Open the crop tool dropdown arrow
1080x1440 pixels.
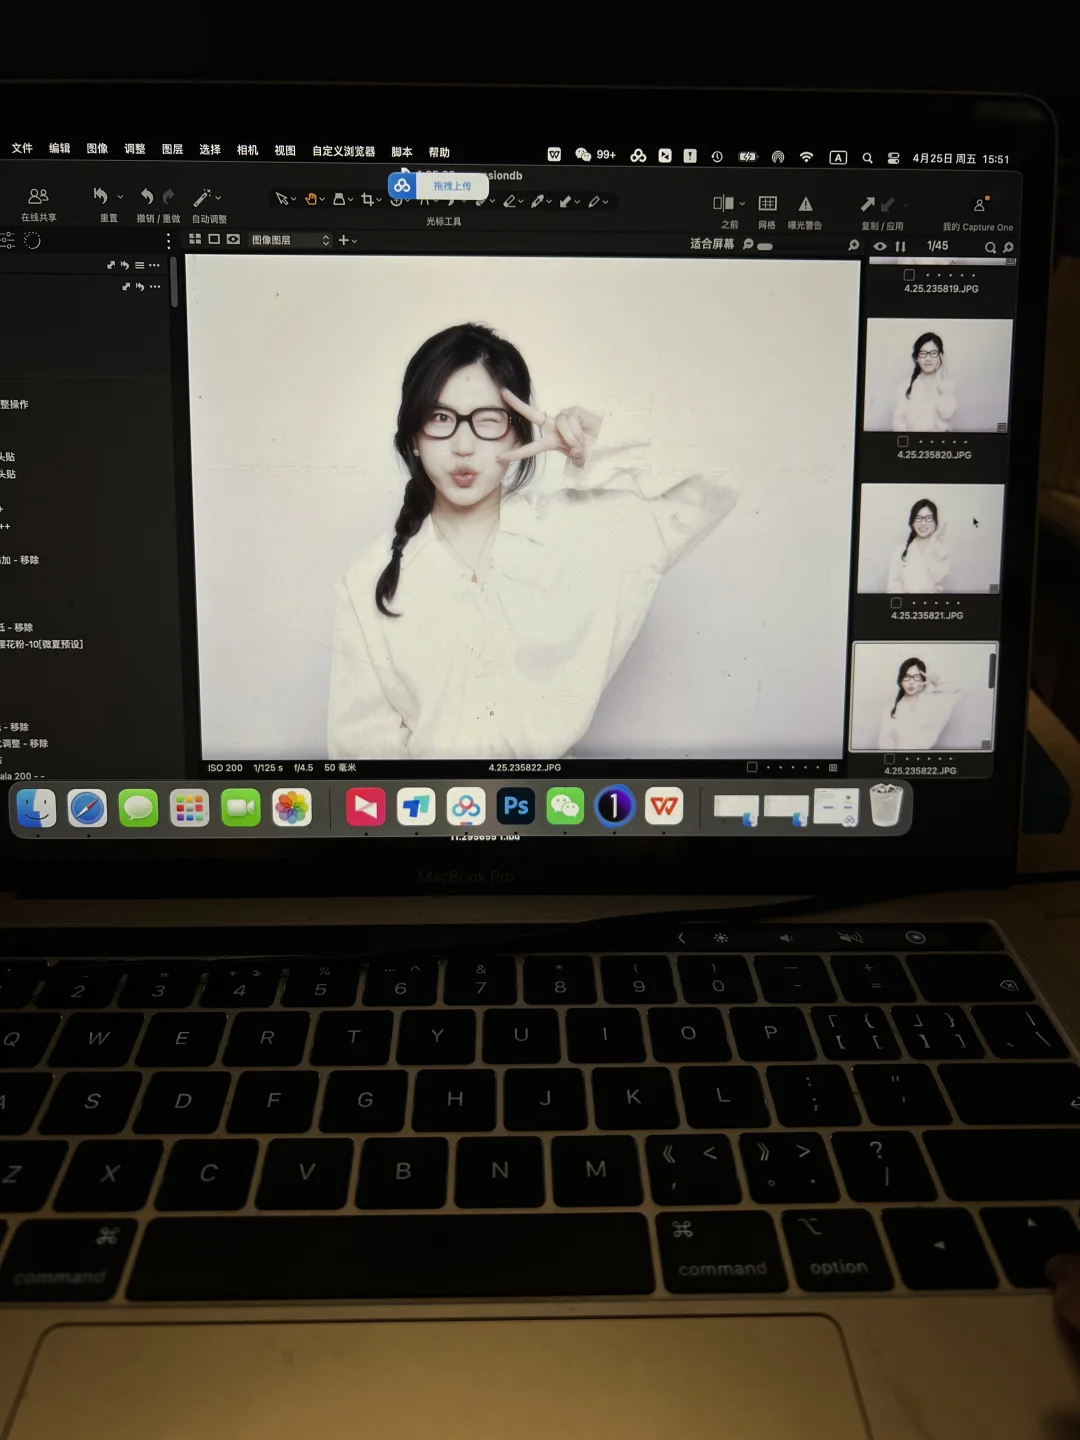pyautogui.click(x=379, y=201)
